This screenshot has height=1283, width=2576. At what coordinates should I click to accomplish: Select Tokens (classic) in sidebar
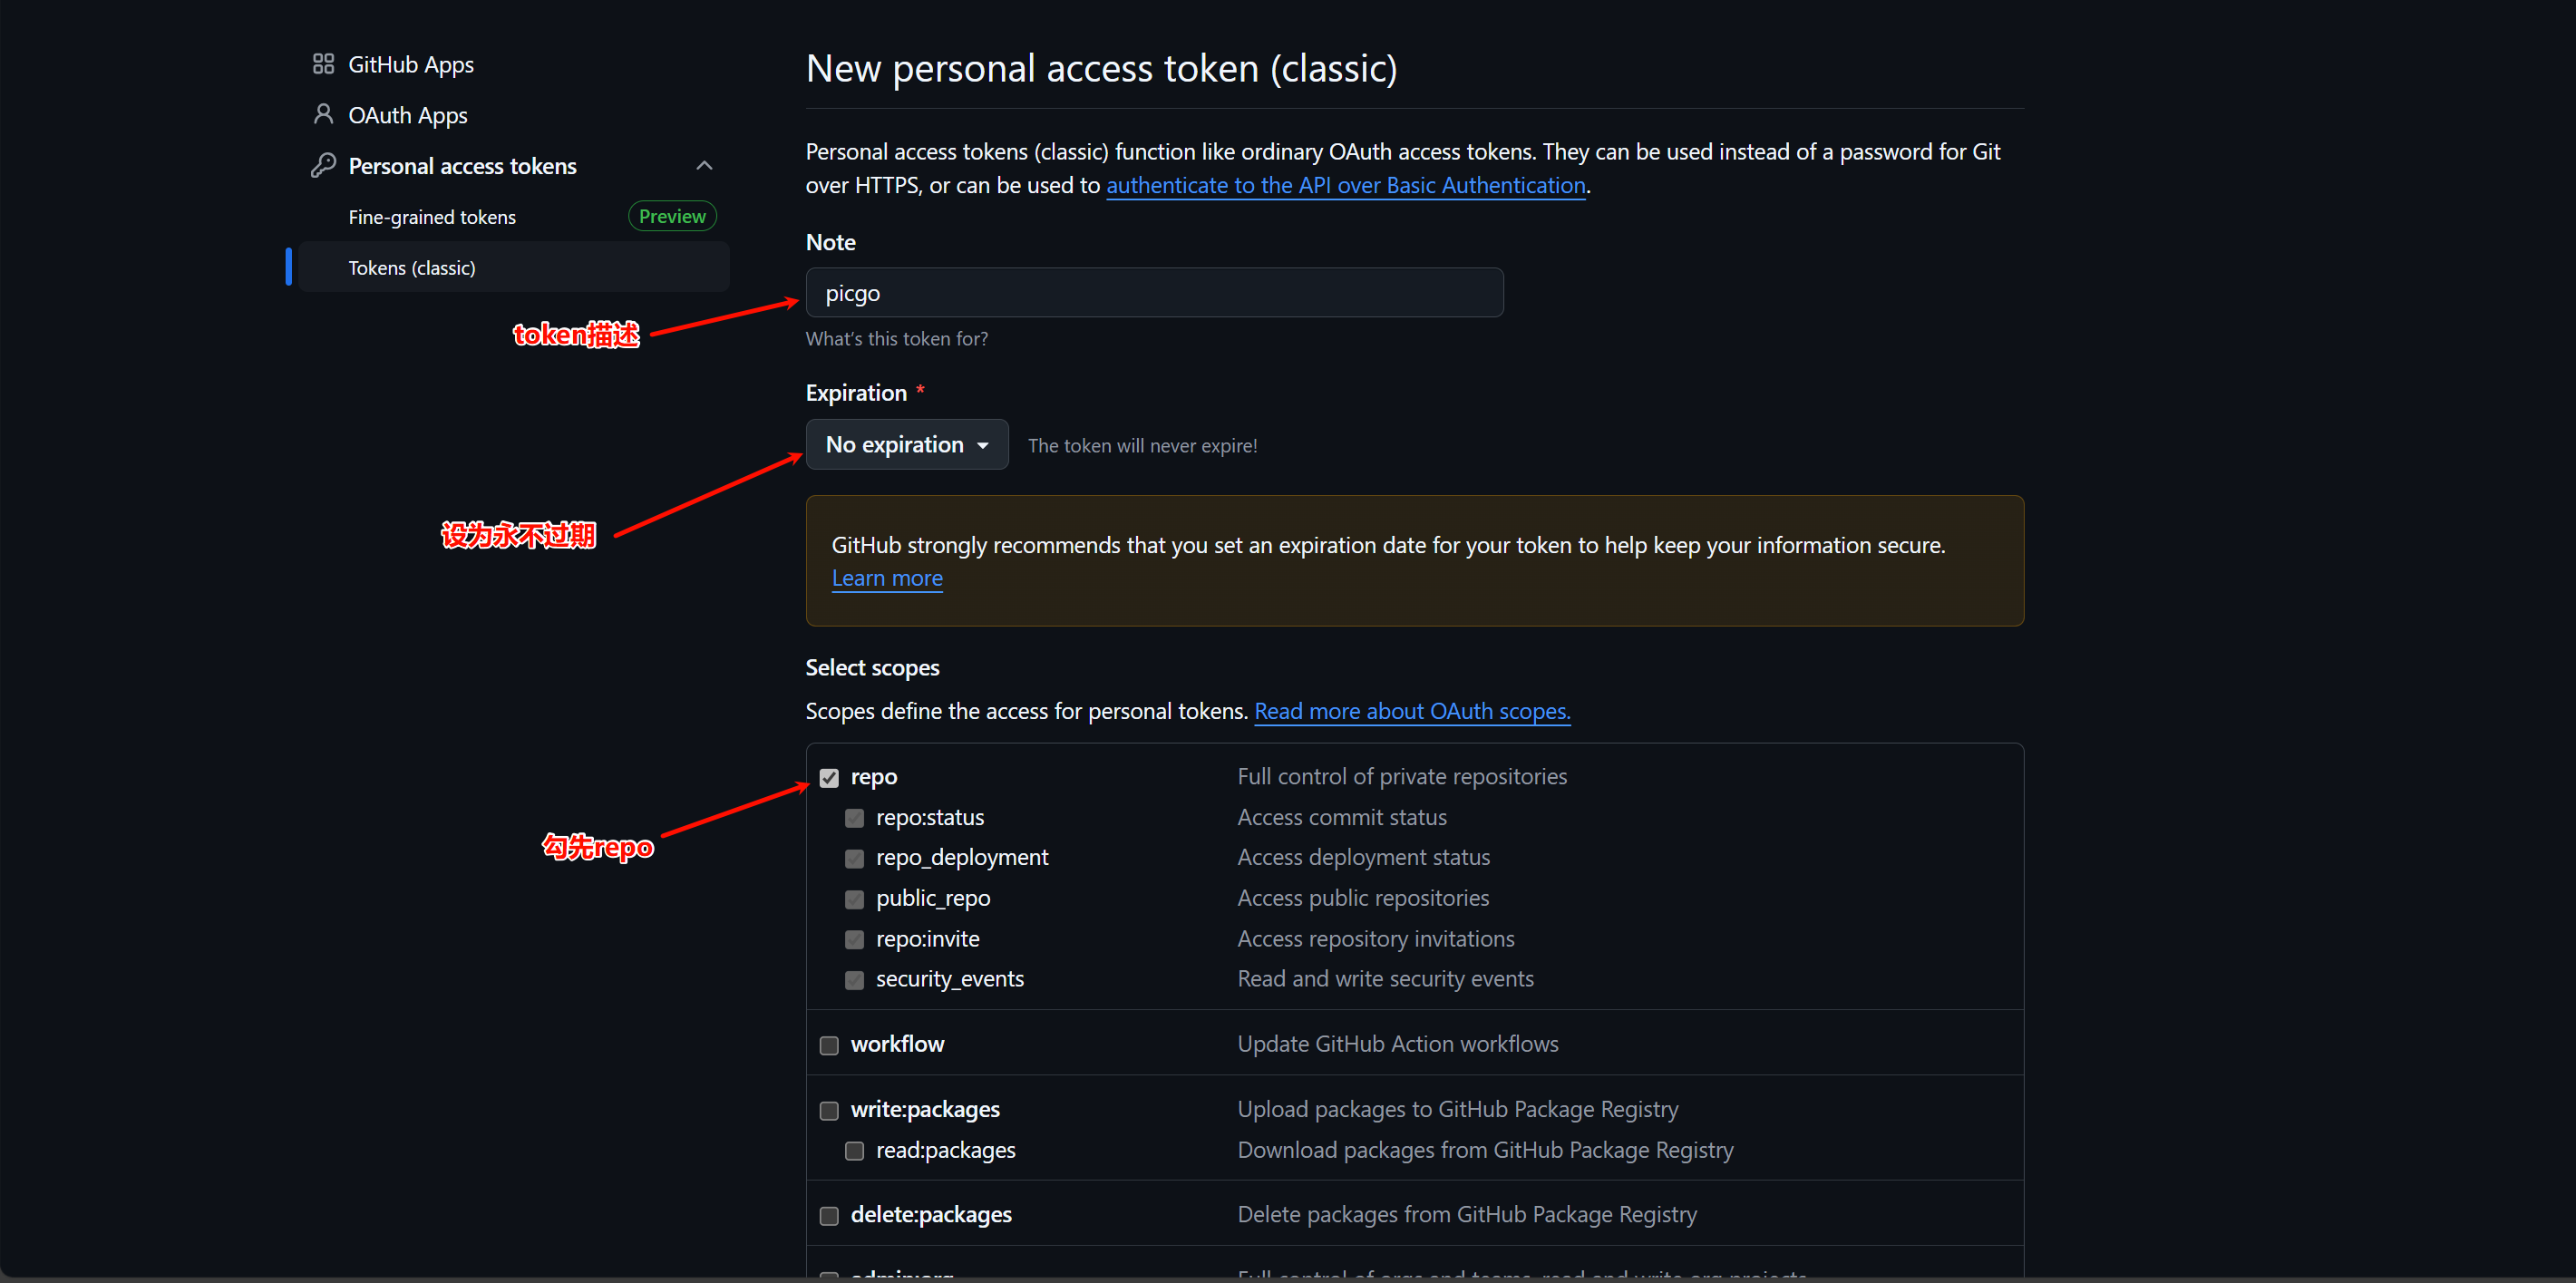[412, 268]
